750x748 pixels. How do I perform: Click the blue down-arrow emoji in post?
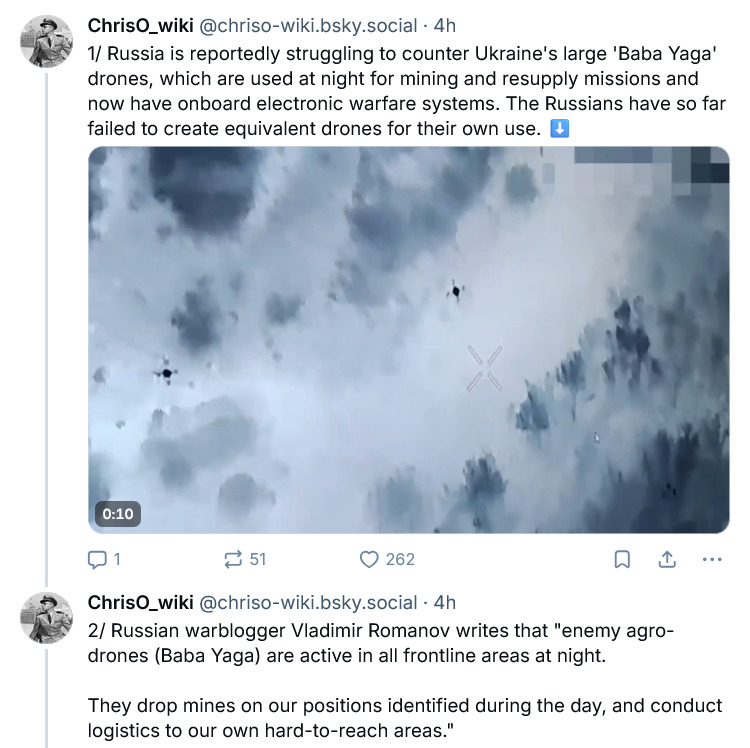[x=561, y=129]
